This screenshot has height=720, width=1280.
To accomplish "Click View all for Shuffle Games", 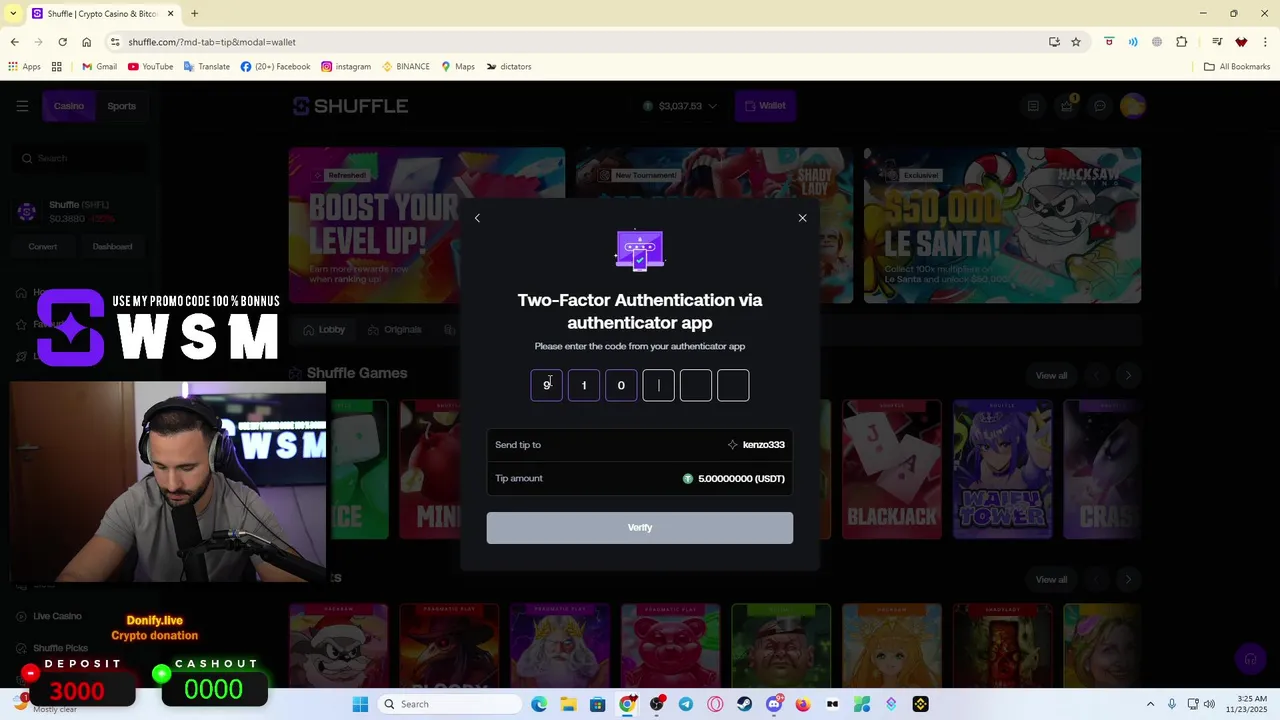I will (x=1051, y=376).
